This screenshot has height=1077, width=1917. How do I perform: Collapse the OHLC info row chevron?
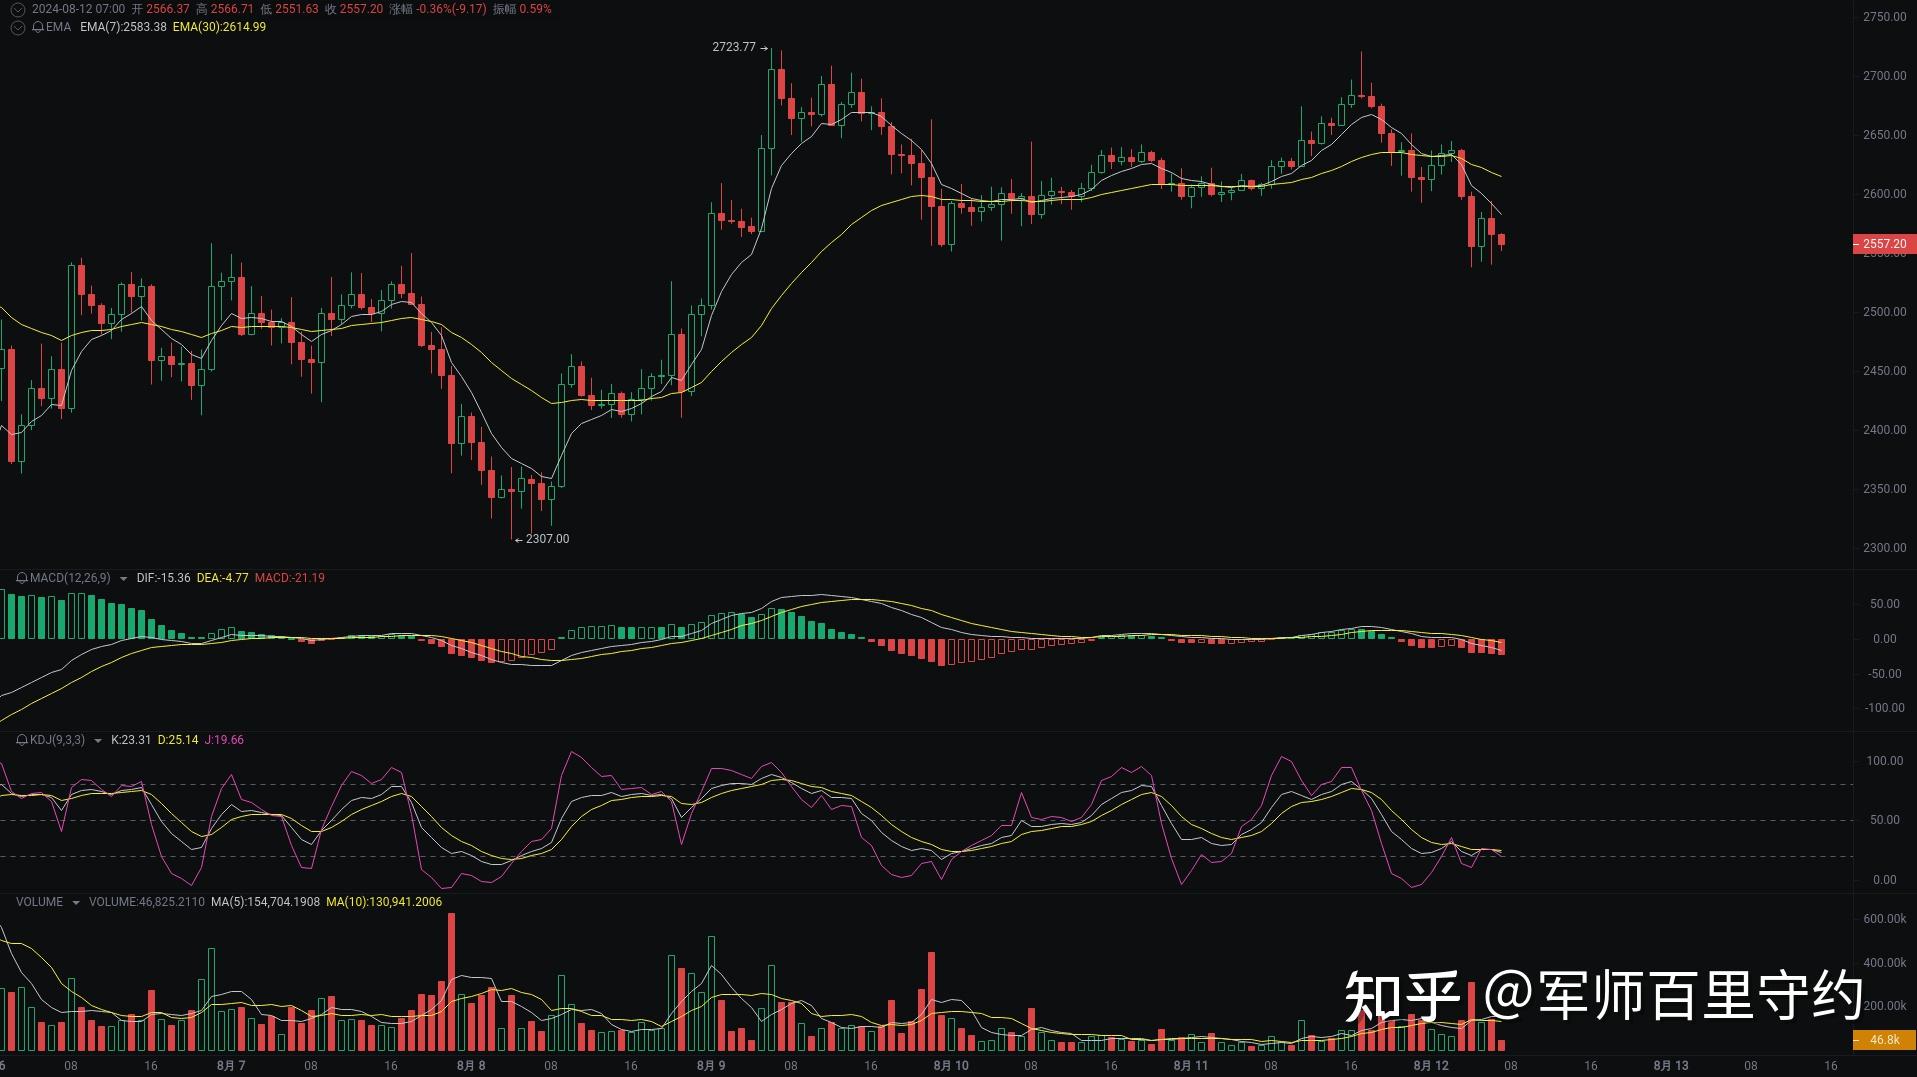[17, 9]
